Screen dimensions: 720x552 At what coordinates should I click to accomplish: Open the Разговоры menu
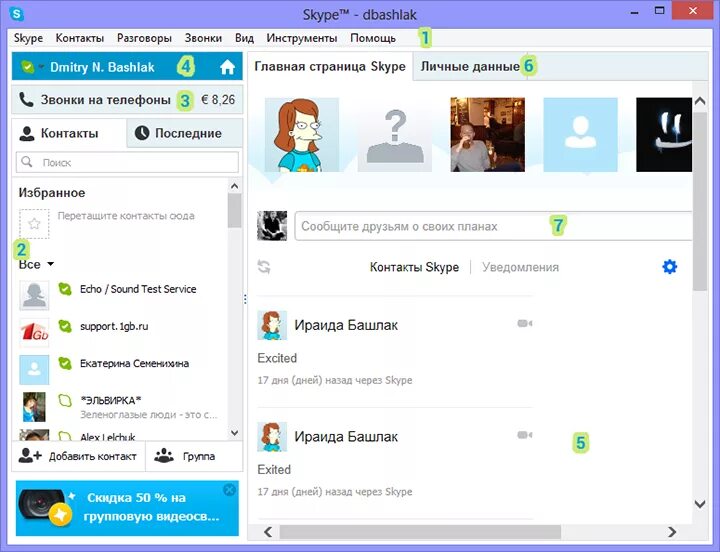144,38
